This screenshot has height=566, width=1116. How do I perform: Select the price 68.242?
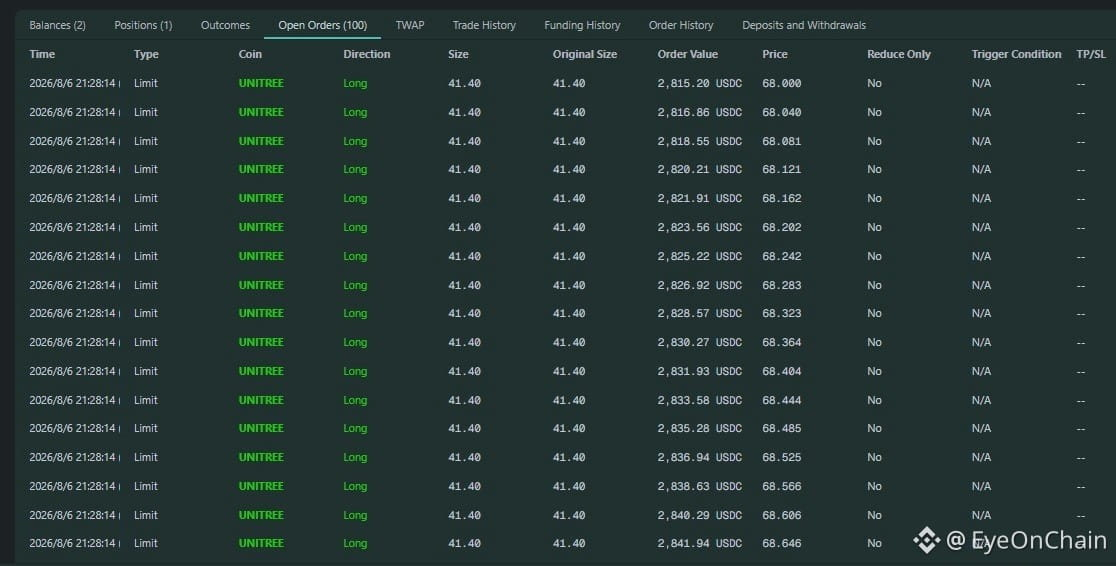point(781,256)
